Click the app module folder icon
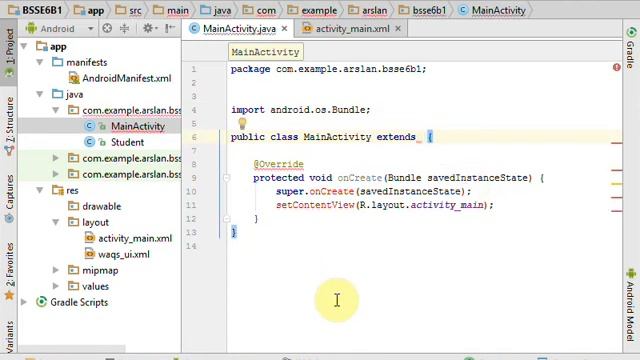 pyautogui.click(x=42, y=46)
